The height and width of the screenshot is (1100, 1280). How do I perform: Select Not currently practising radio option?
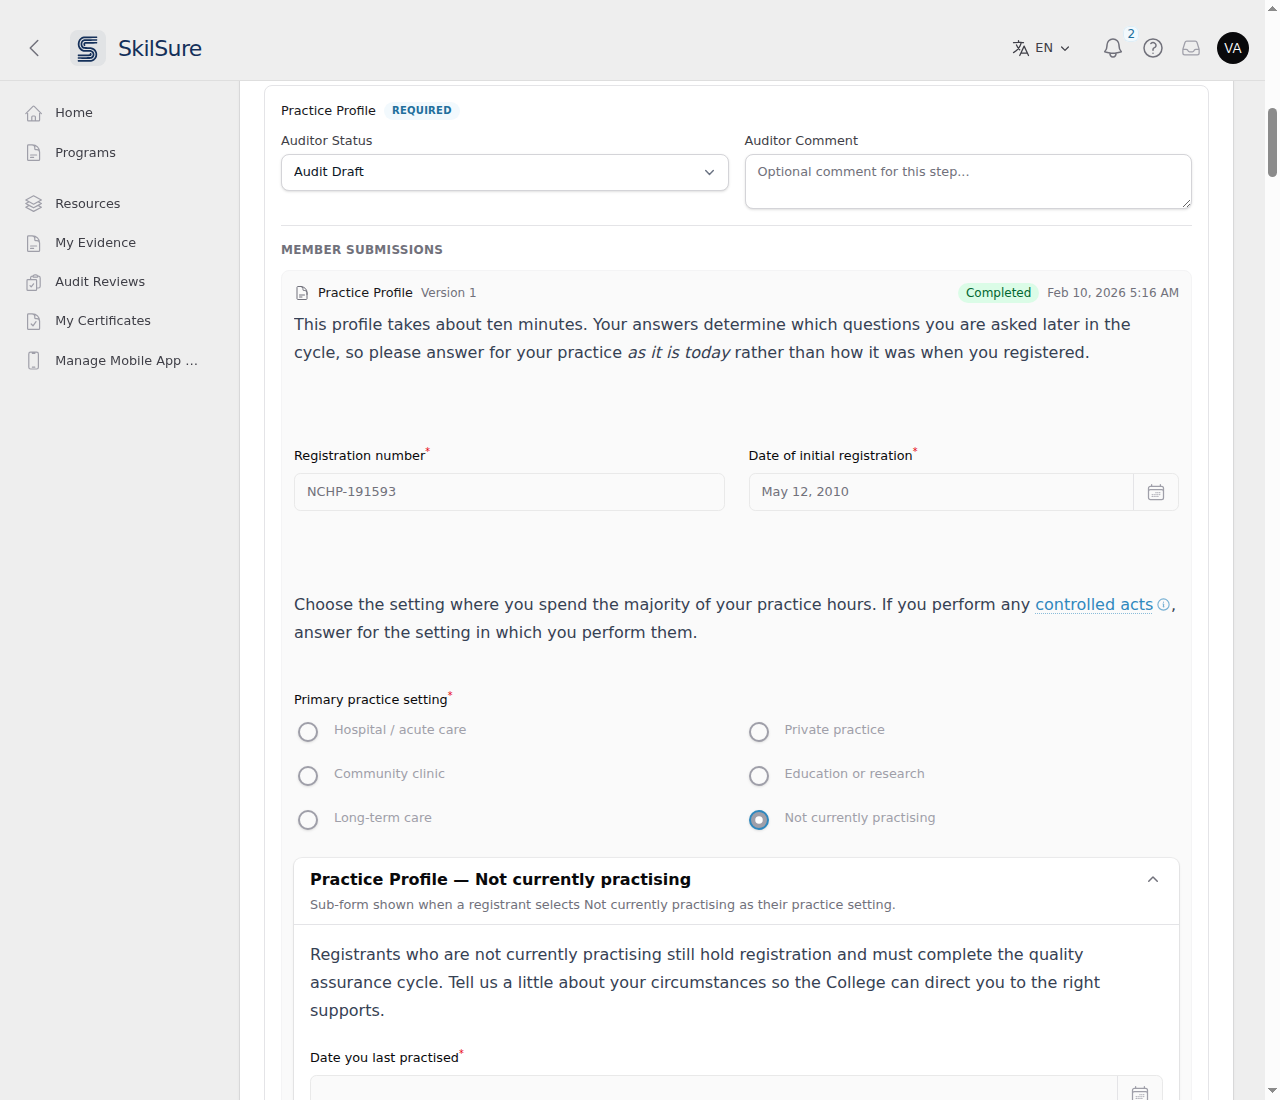pyautogui.click(x=759, y=820)
